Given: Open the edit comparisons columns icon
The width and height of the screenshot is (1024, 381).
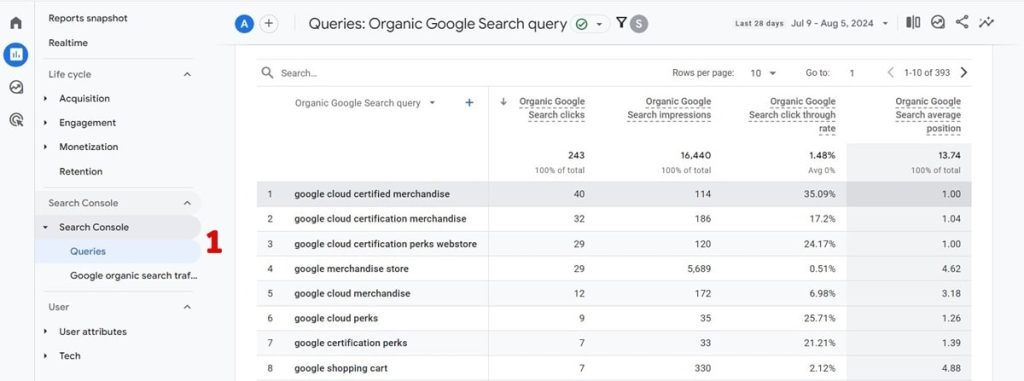Looking at the screenshot, I should (x=913, y=22).
